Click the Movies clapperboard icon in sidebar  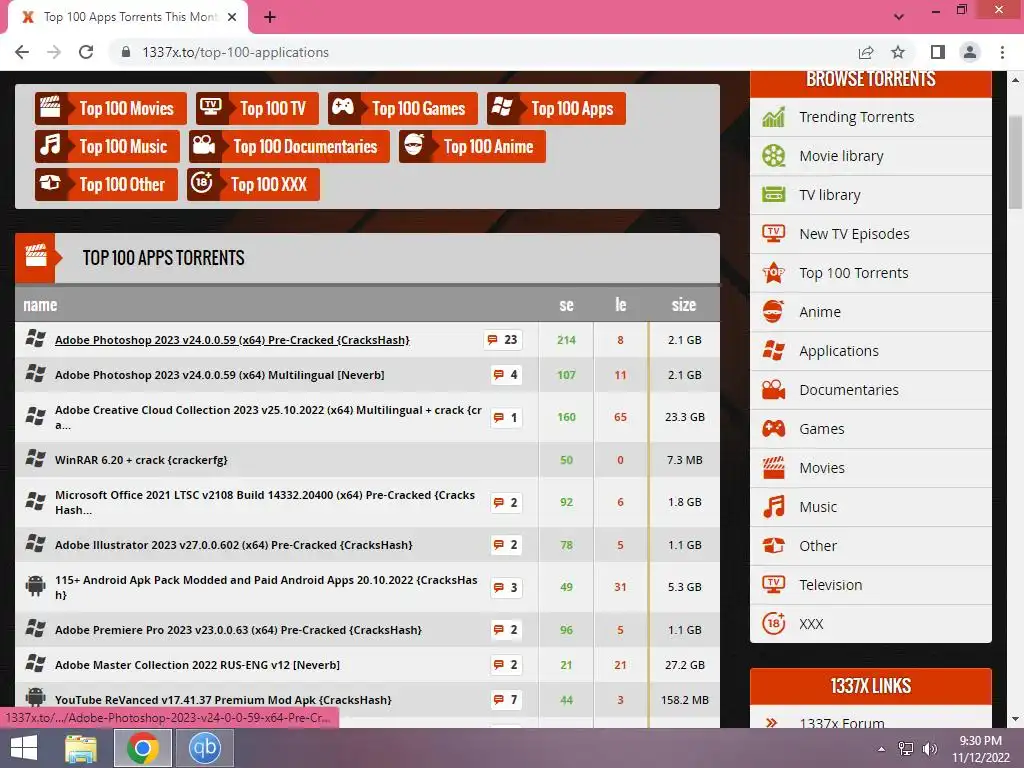click(774, 468)
